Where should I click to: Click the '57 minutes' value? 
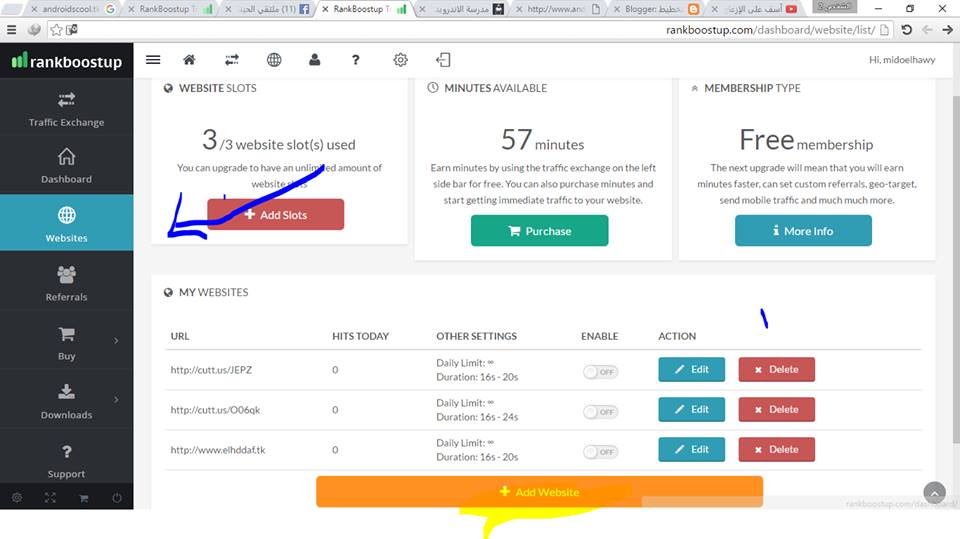[542, 140]
